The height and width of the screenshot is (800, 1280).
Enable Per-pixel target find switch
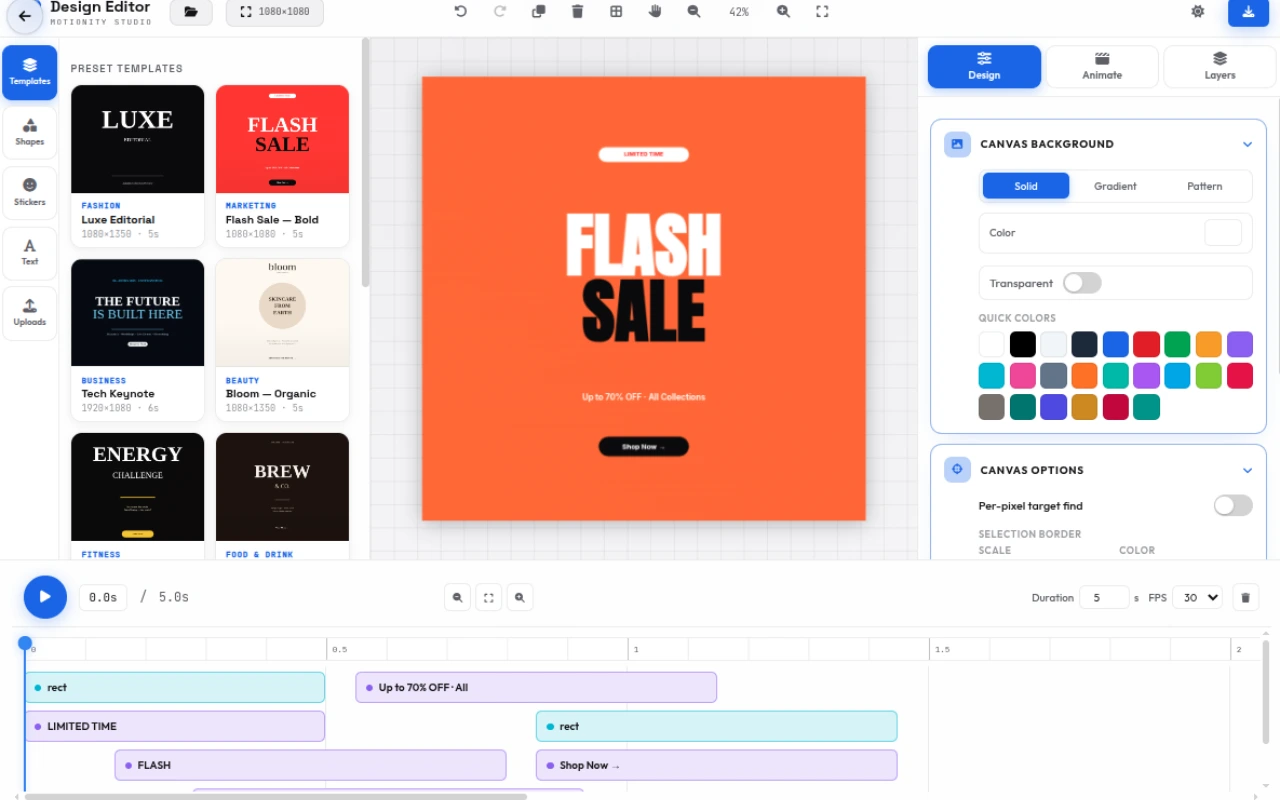click(1233, 506)
